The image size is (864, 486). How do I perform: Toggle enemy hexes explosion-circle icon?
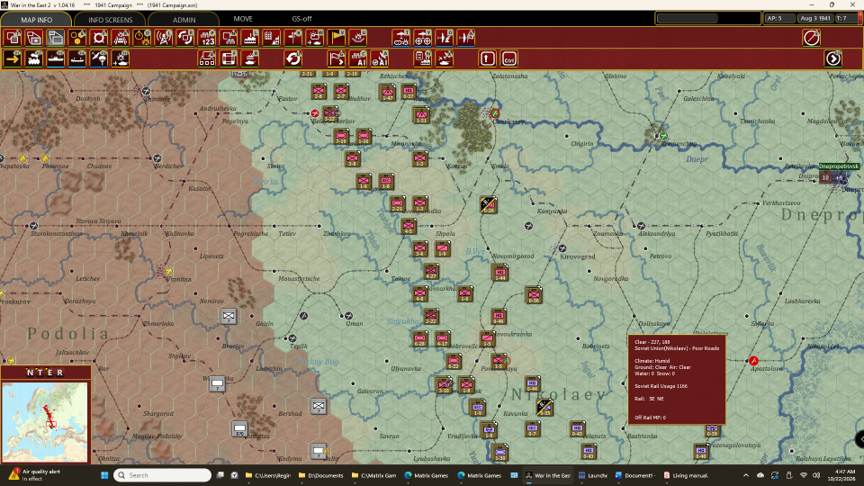click(142, 38)
